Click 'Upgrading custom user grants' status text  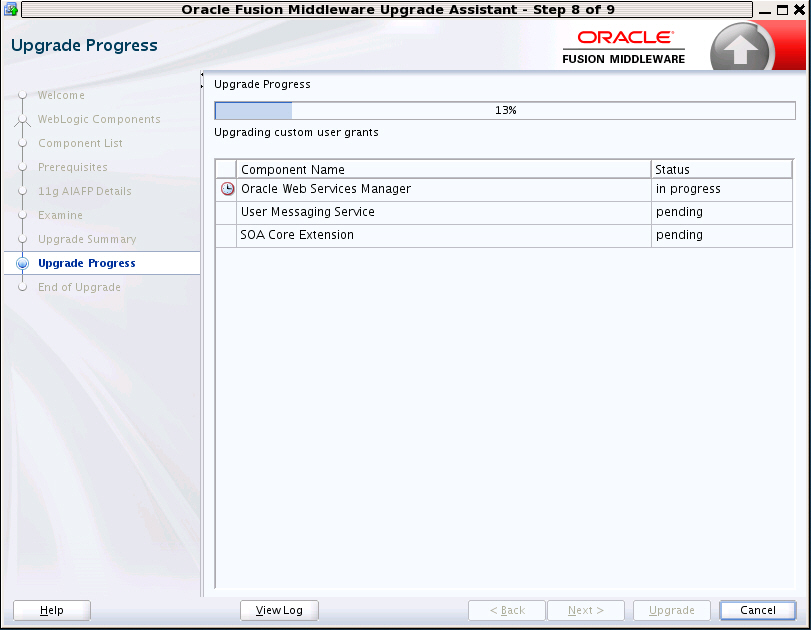(x=296, y=132)
